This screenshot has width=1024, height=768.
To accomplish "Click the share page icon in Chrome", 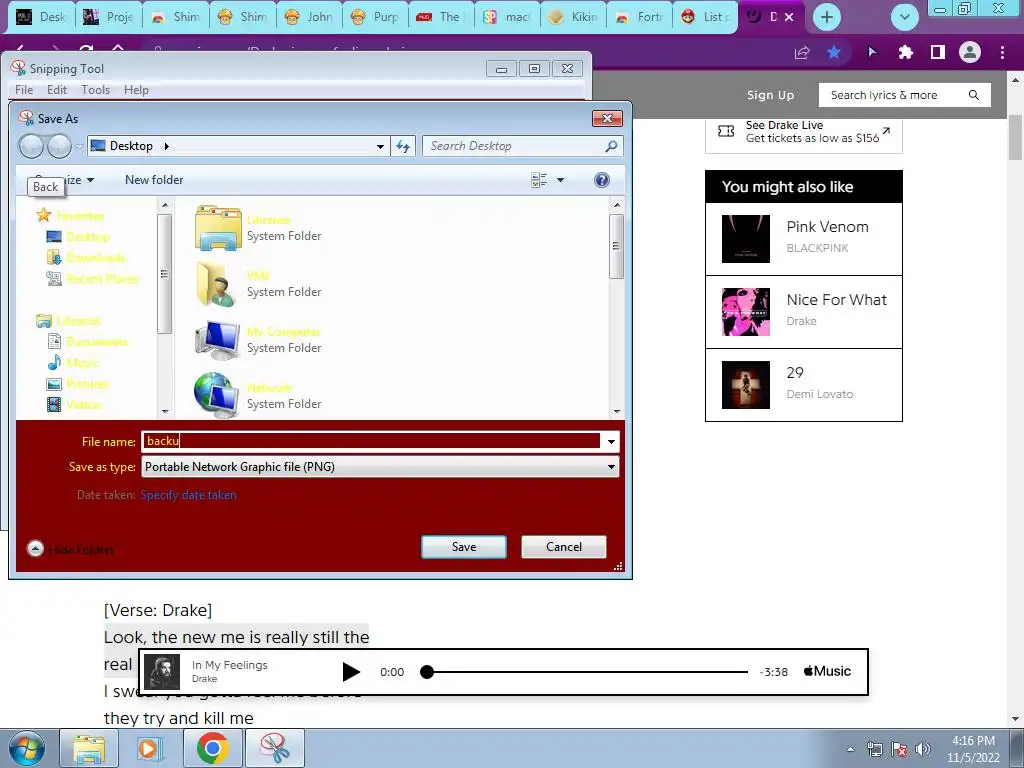I will pos(801,52).
